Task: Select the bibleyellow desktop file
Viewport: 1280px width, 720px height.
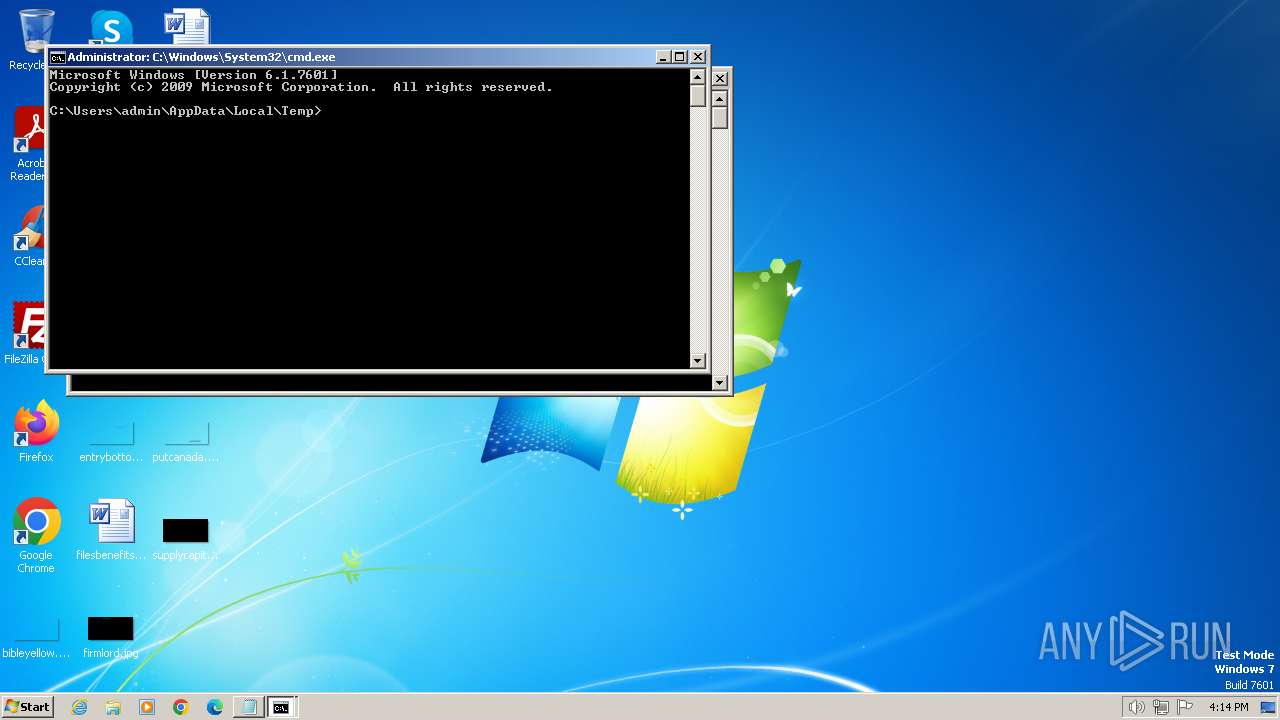Action: 36,637
